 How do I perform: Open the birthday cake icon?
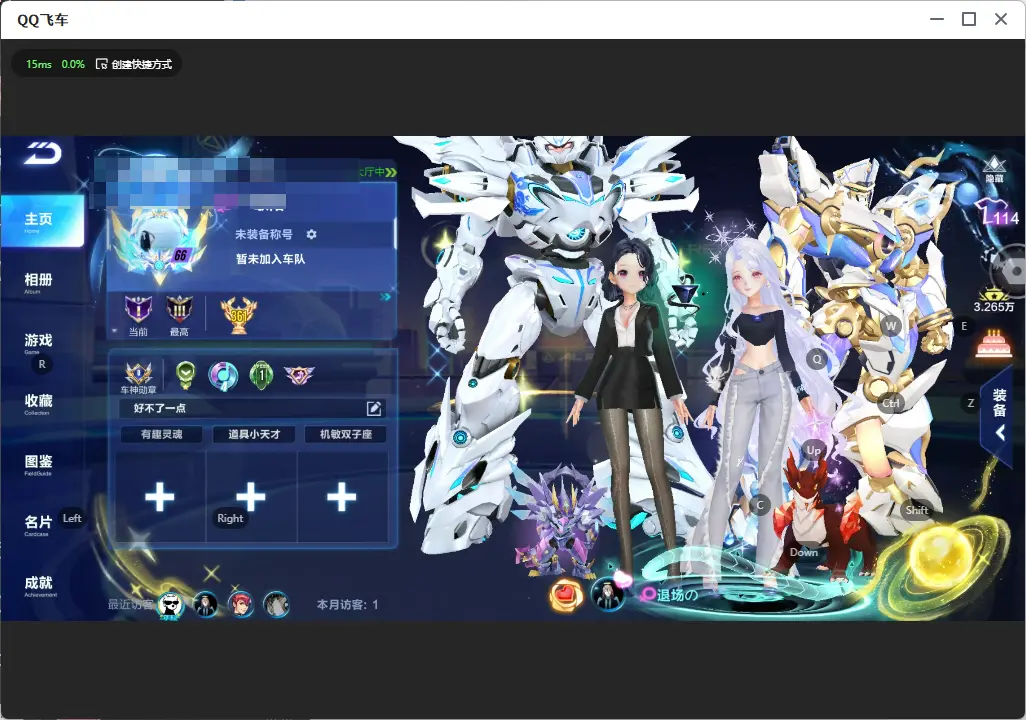993,344
